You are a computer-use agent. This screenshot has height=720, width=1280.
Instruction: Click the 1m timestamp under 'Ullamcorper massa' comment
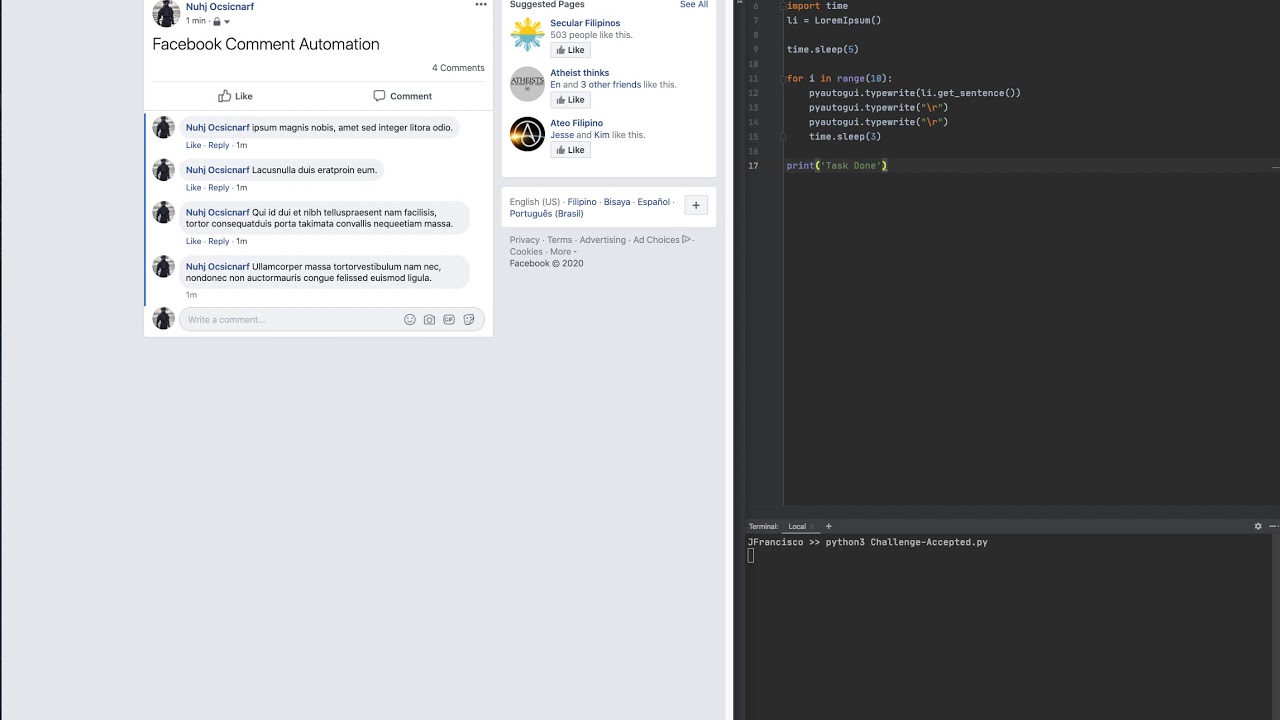(x=191, y=295)
